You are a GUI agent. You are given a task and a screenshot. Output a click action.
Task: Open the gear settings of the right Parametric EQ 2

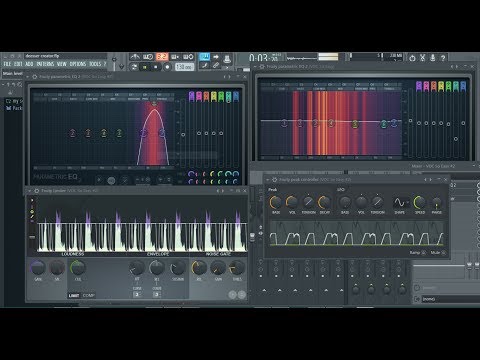pyautogui.click(x=262, y=67)
